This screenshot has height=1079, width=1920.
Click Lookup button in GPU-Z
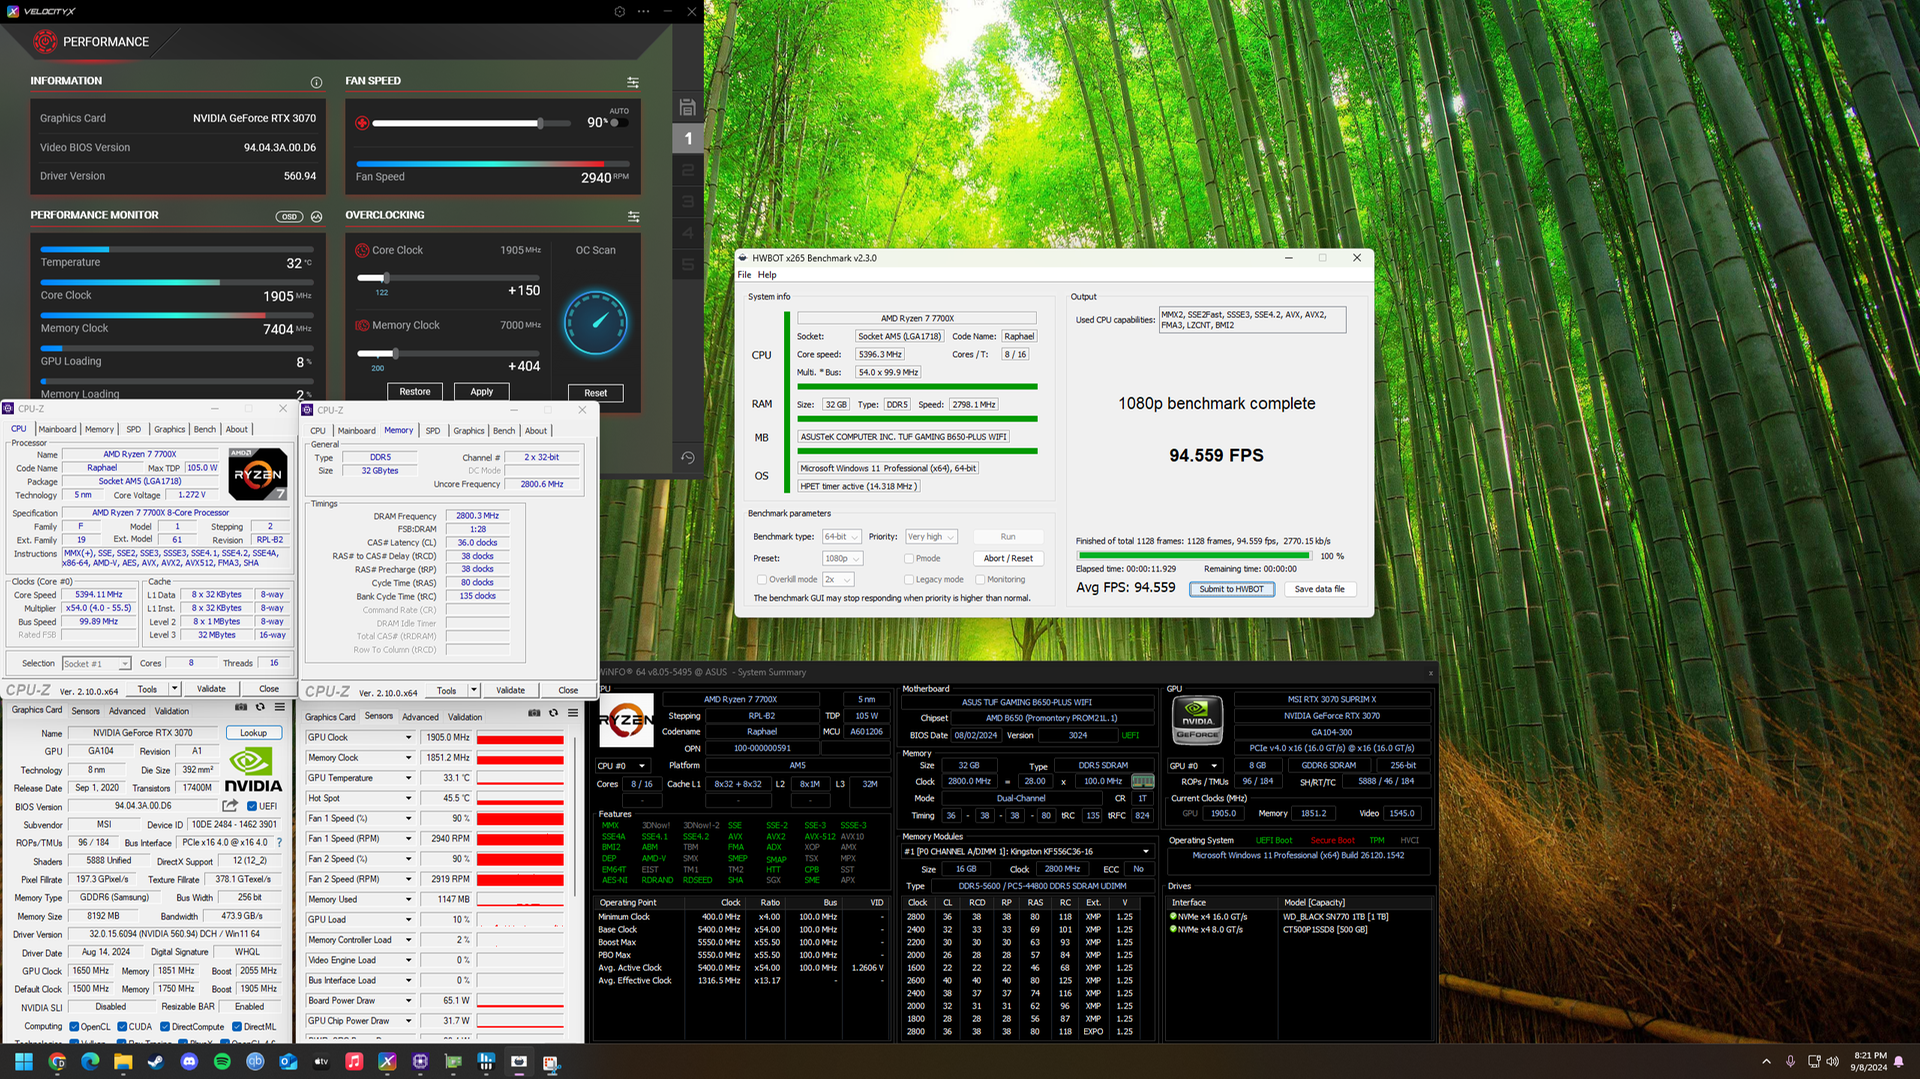(253, 733)
